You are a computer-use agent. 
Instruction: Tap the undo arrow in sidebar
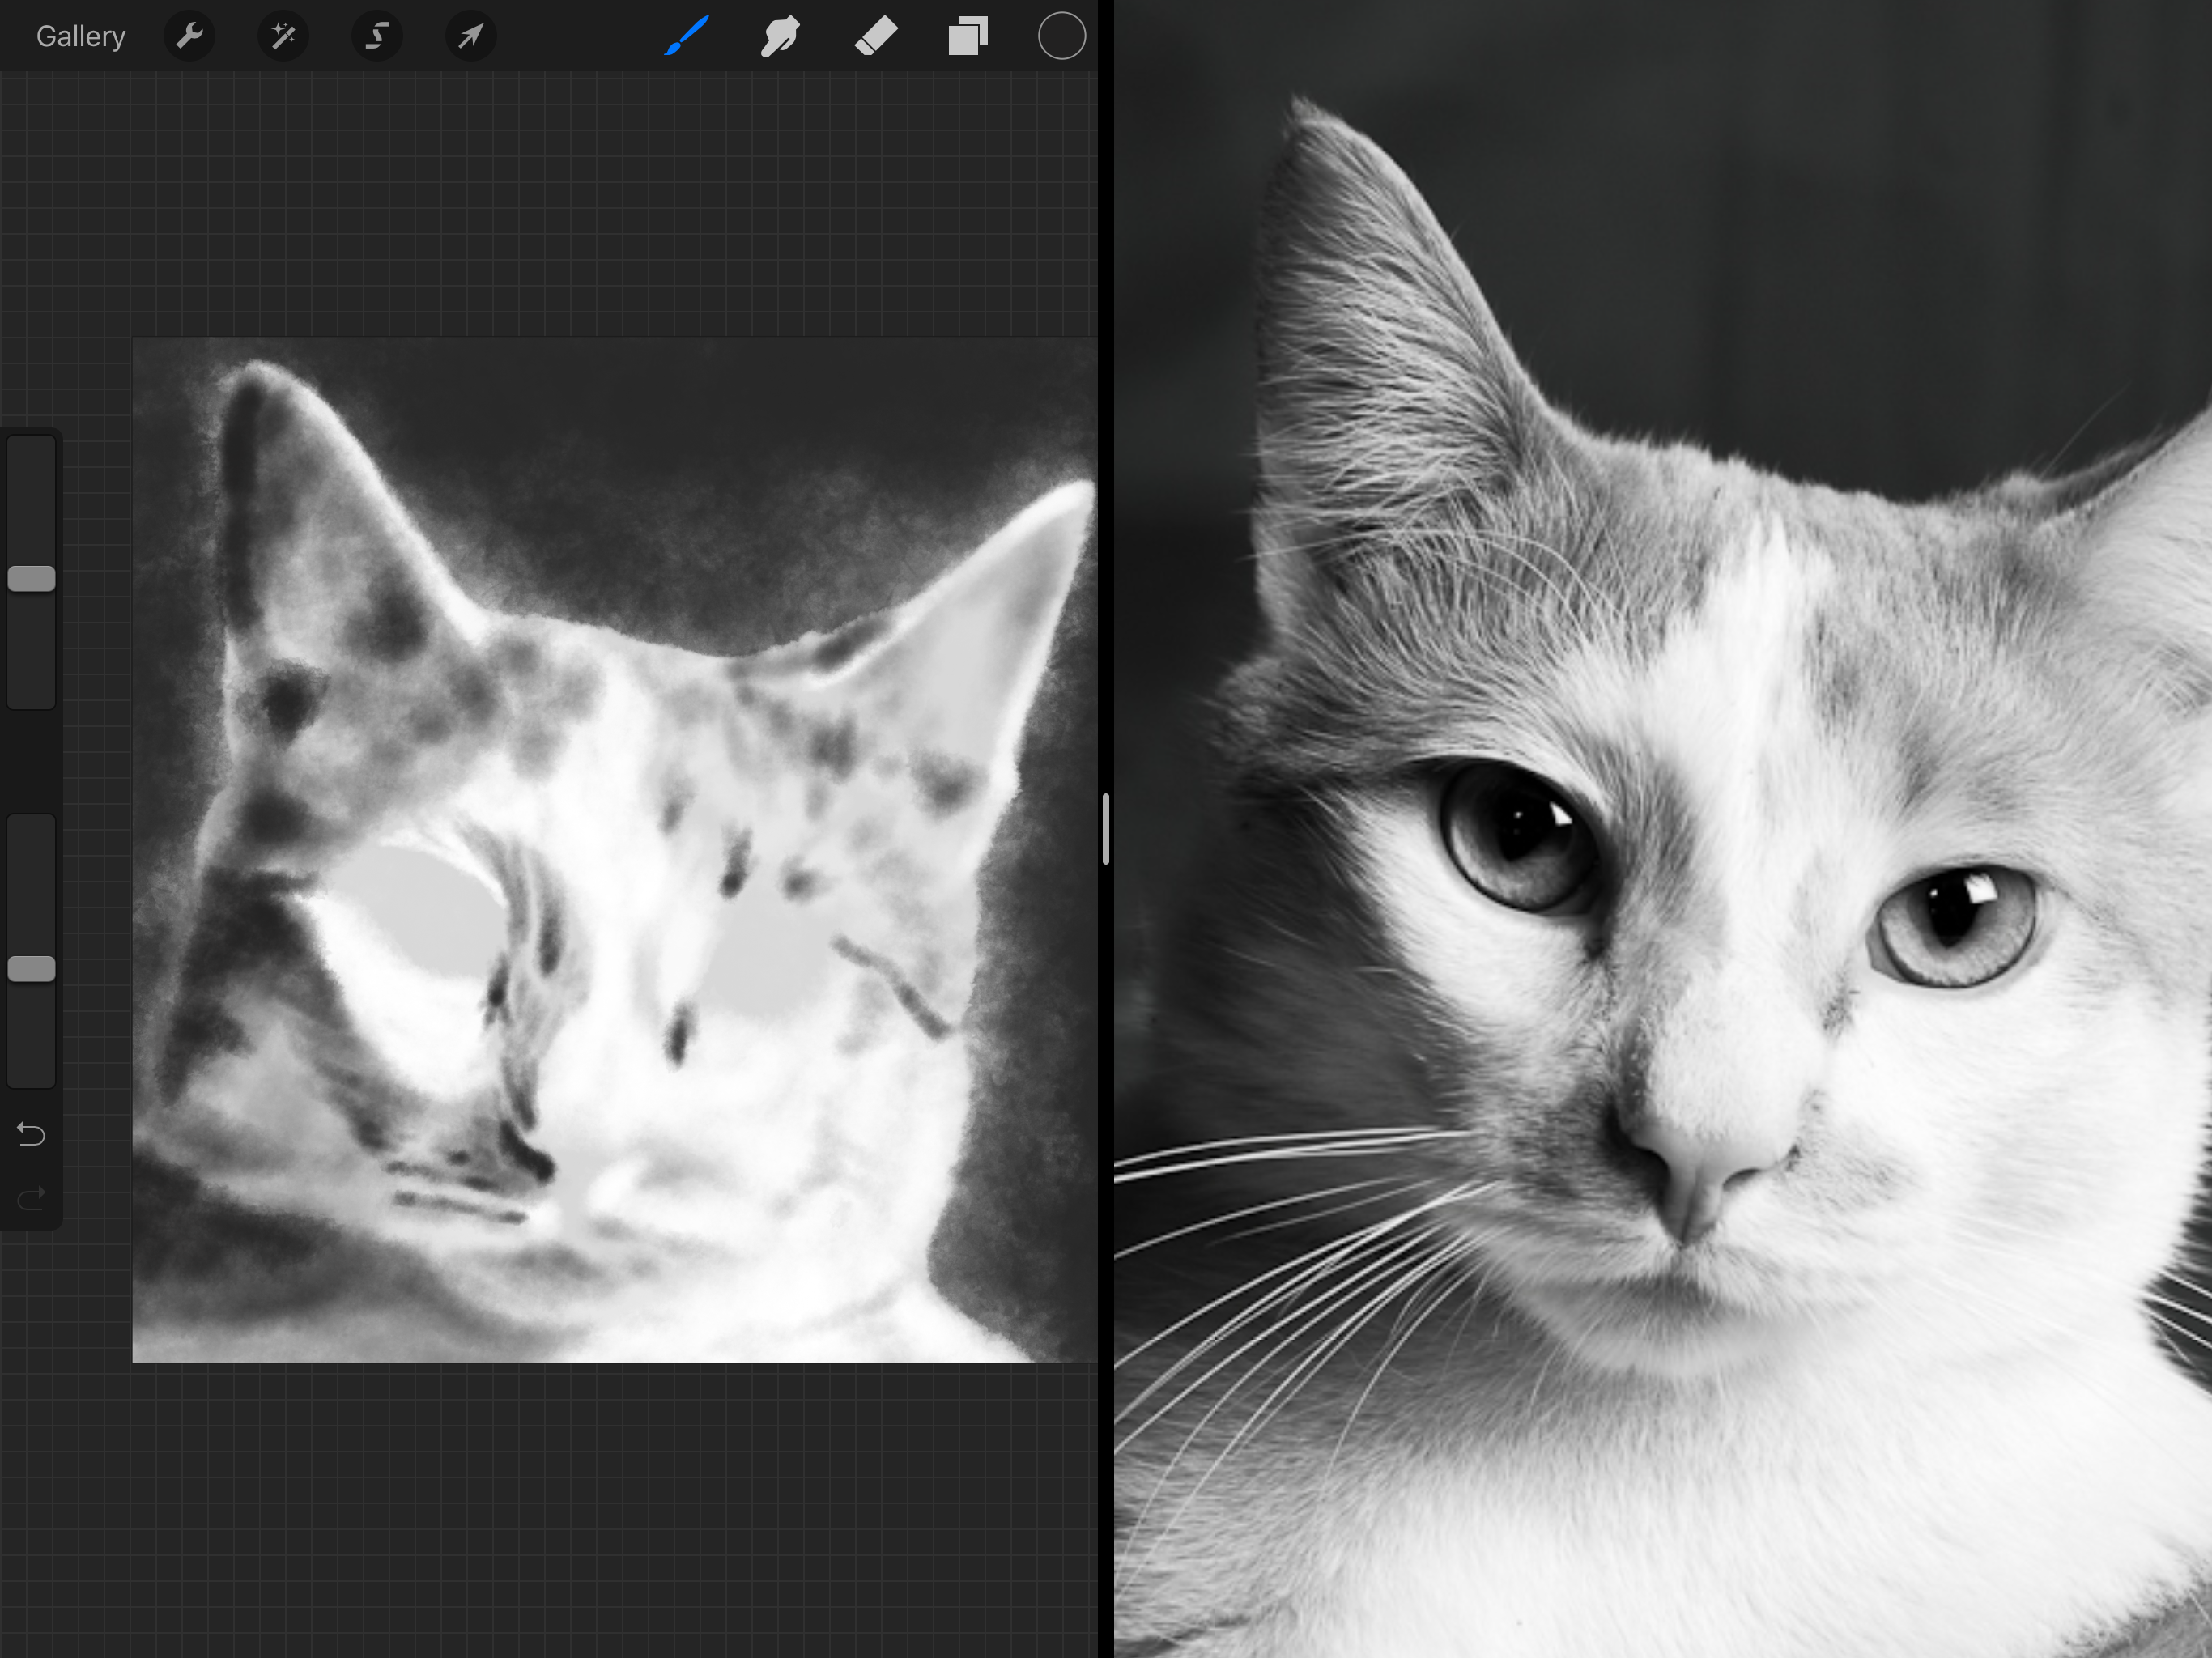tap(32, 1134)
